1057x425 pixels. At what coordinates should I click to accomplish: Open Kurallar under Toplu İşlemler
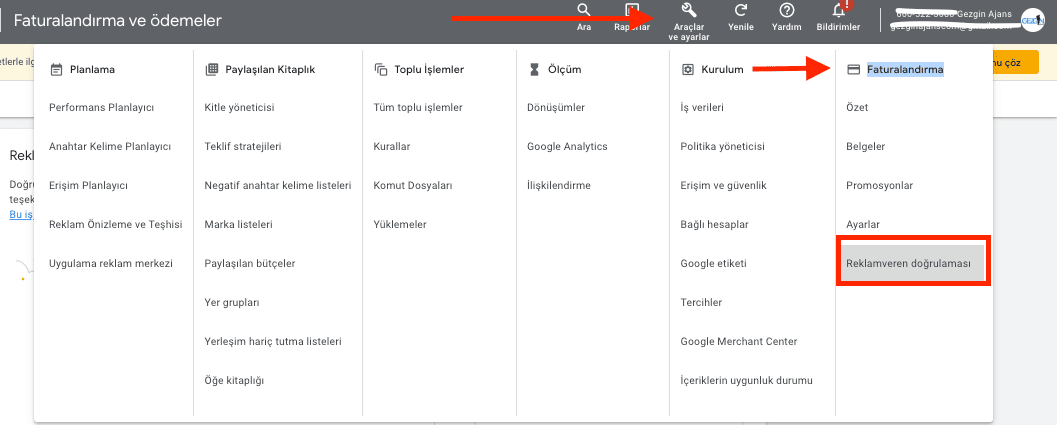[x=392, y=146]
